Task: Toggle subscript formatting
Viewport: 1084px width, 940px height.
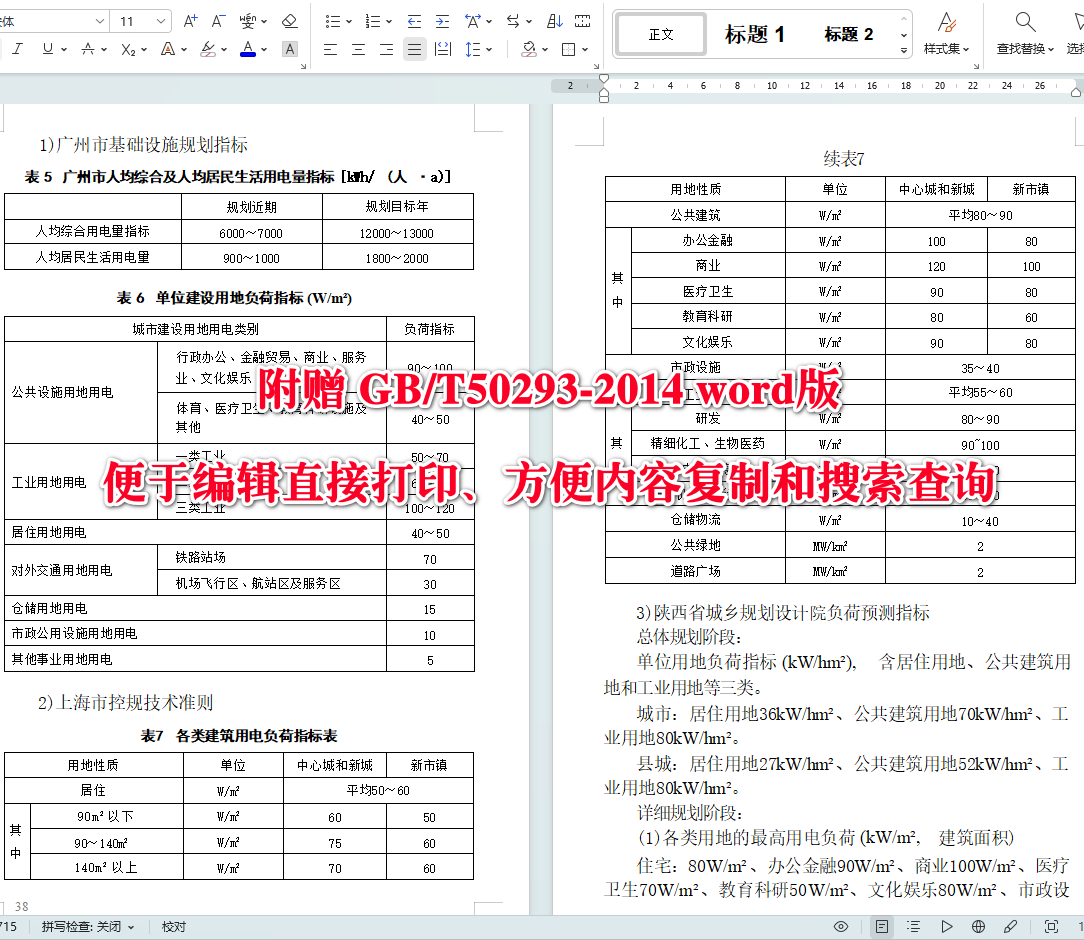Action: pyautogui.click(x=125, y=48)
